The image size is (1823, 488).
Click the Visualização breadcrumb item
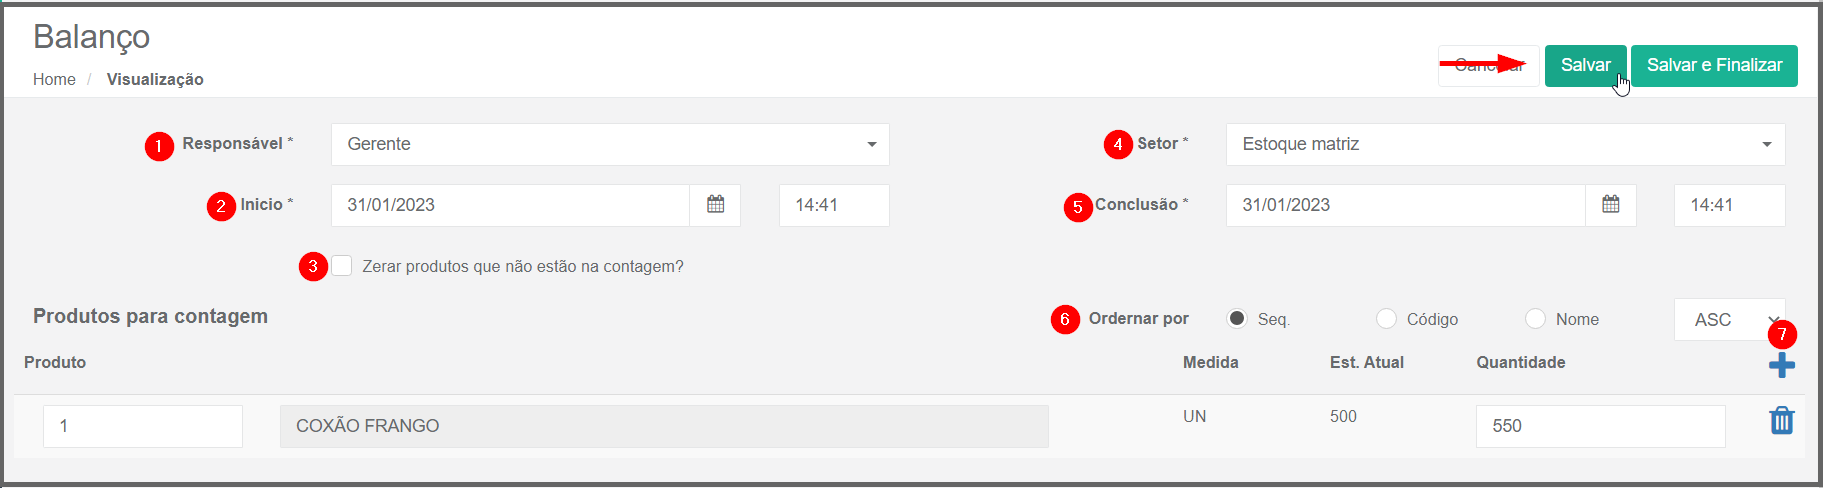(x=155, y=79)
